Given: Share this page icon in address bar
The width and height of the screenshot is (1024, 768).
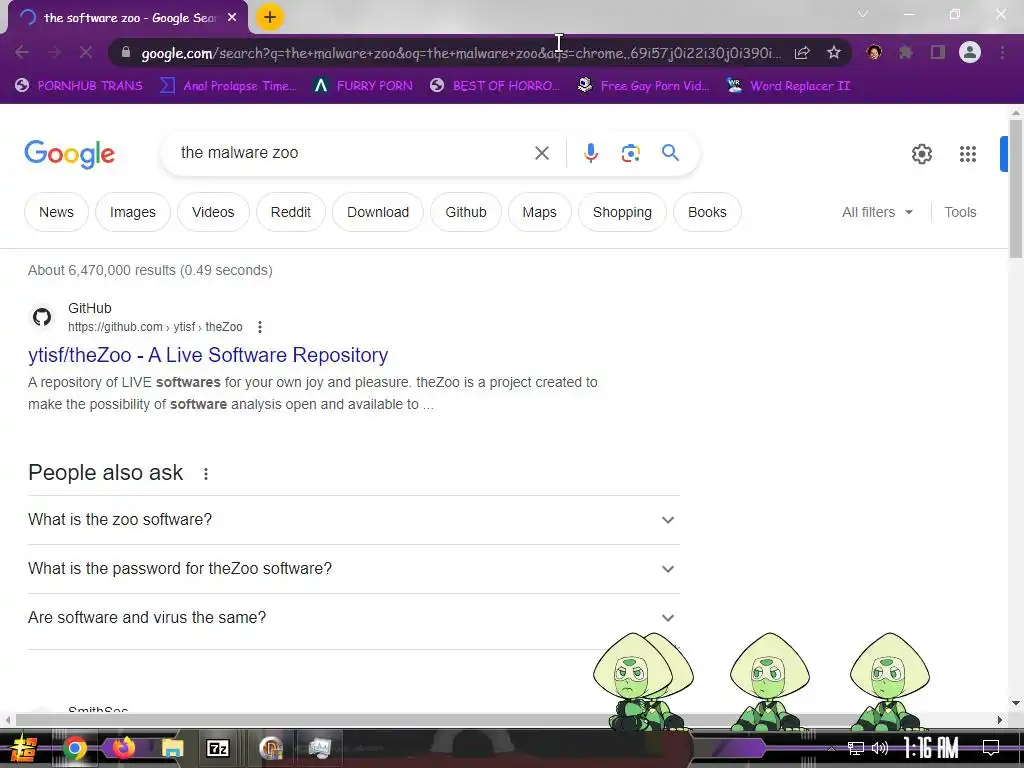Looking at the screenshot, I should [802, 53].
